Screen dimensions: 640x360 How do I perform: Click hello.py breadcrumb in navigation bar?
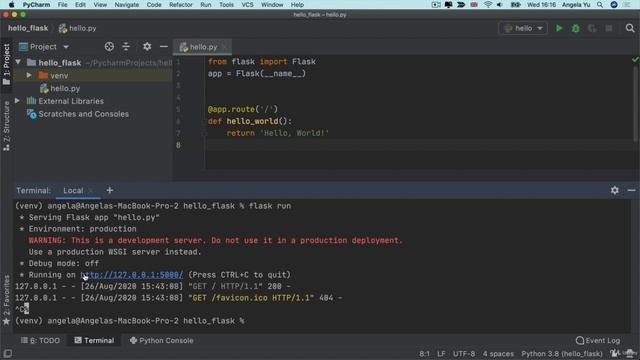(x=78, y=28)
